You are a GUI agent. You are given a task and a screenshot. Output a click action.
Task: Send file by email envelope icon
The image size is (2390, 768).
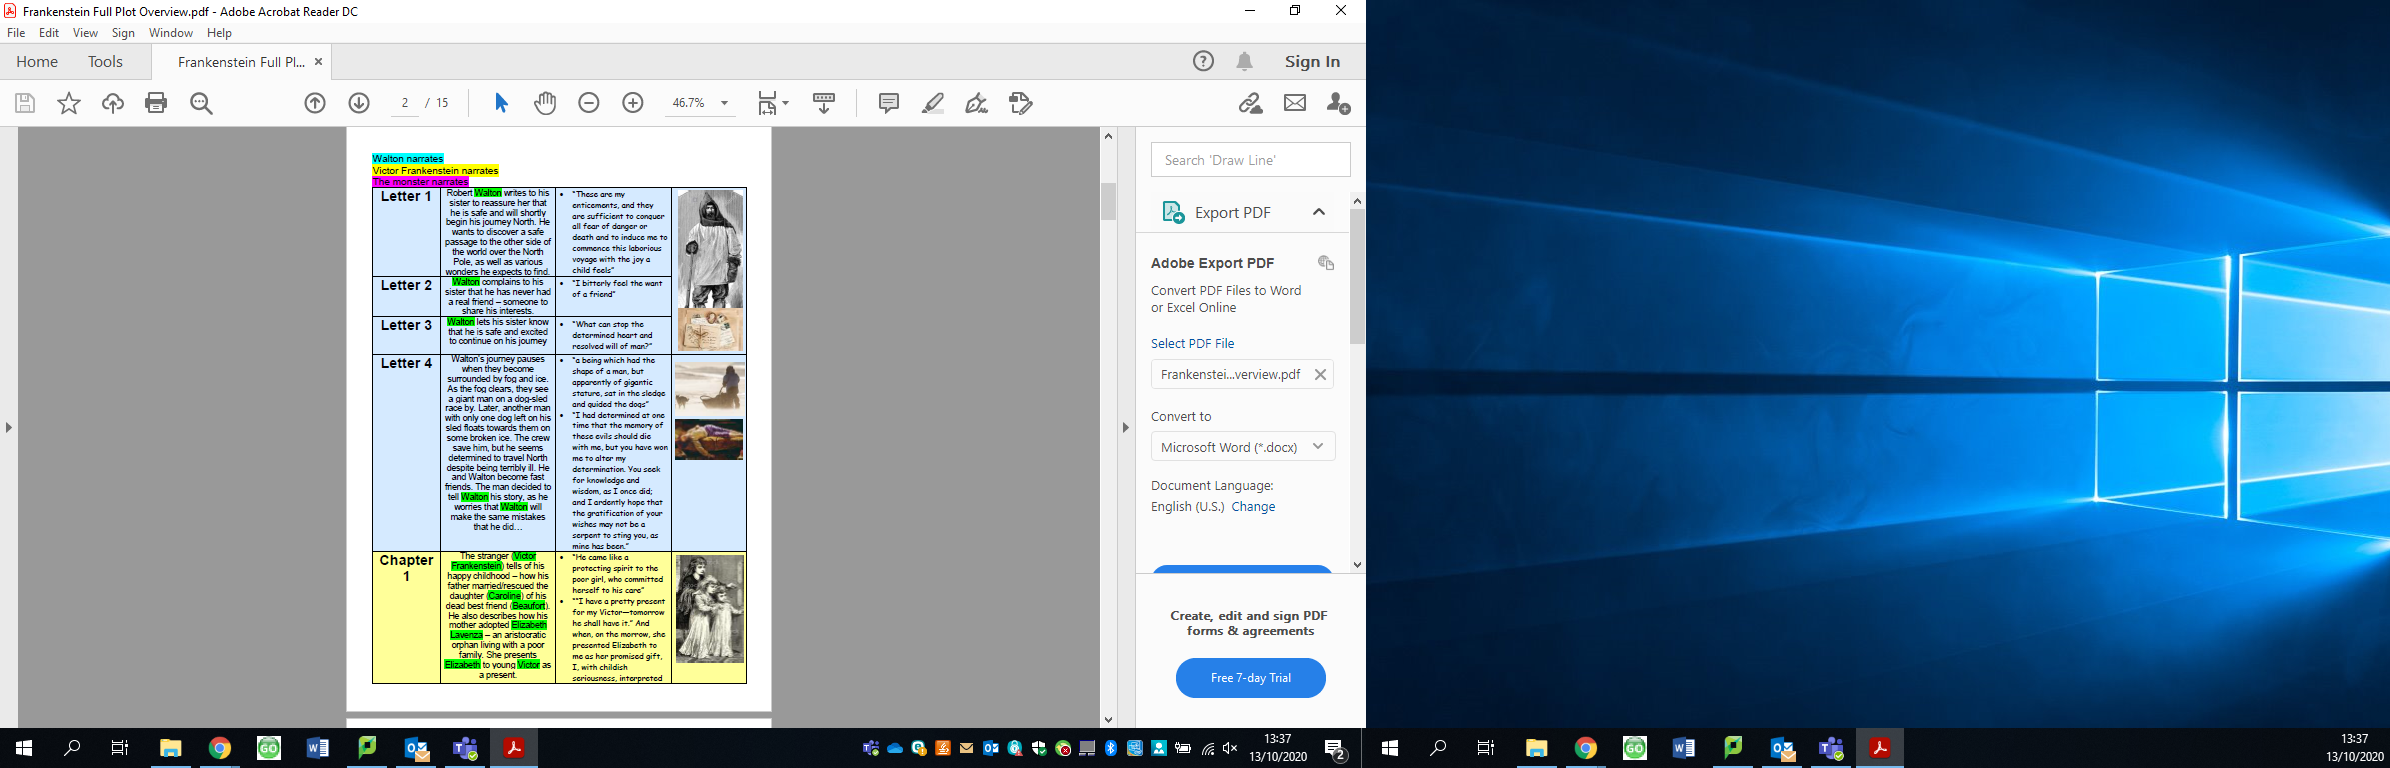[1295, 103]
